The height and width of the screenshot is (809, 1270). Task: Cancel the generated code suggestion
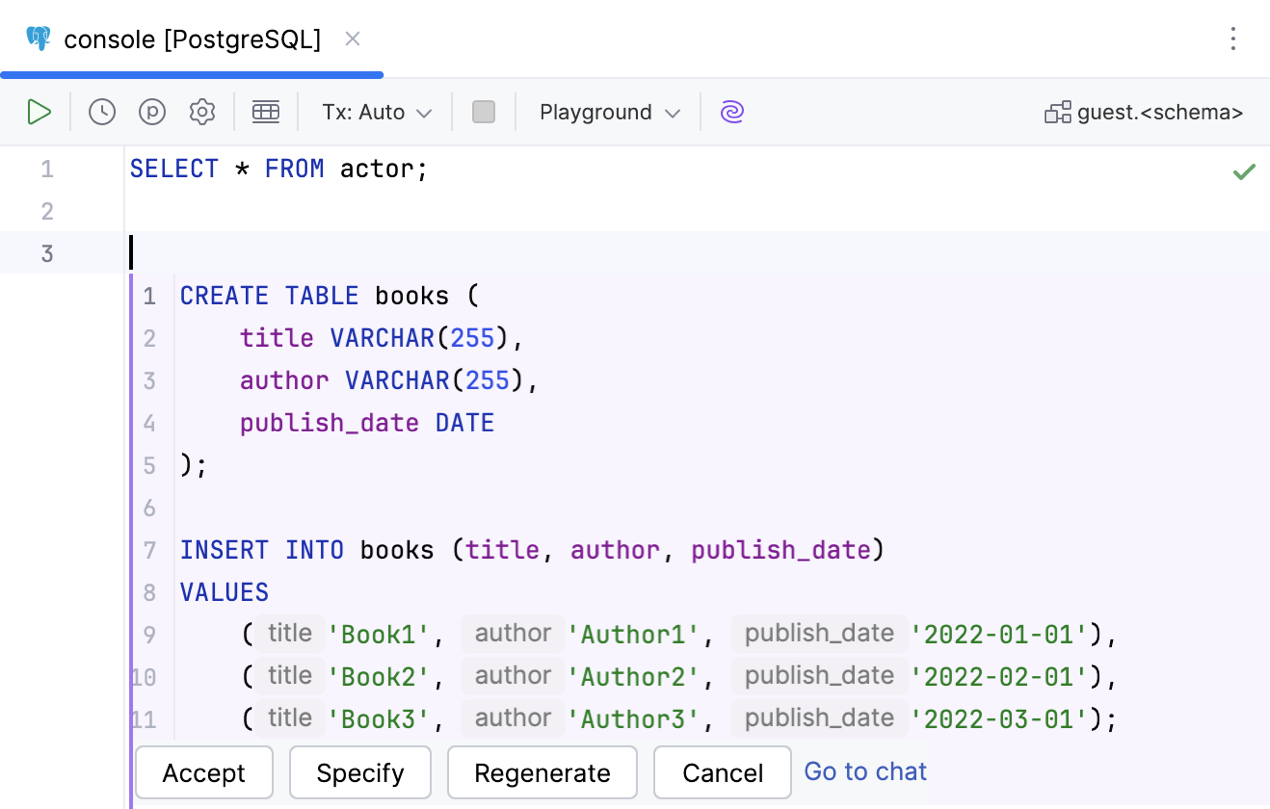pyautogui.click(x=722, y=773)
